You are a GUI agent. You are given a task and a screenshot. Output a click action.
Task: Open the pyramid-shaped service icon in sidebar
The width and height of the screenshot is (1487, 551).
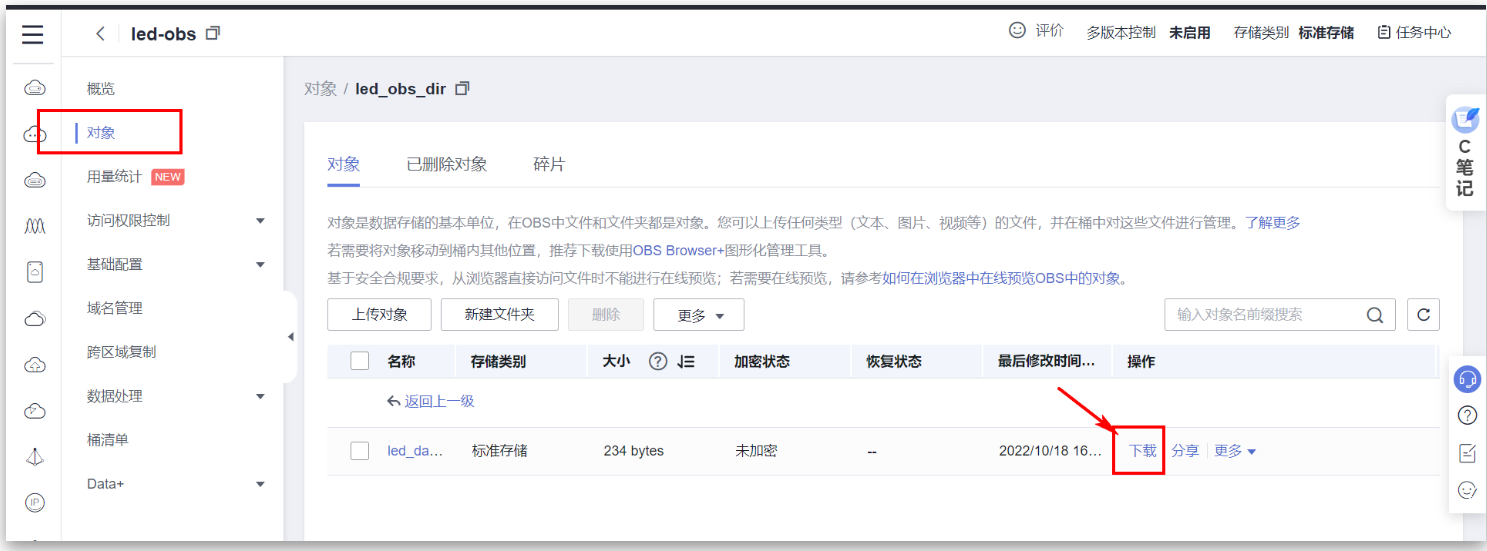34,457
